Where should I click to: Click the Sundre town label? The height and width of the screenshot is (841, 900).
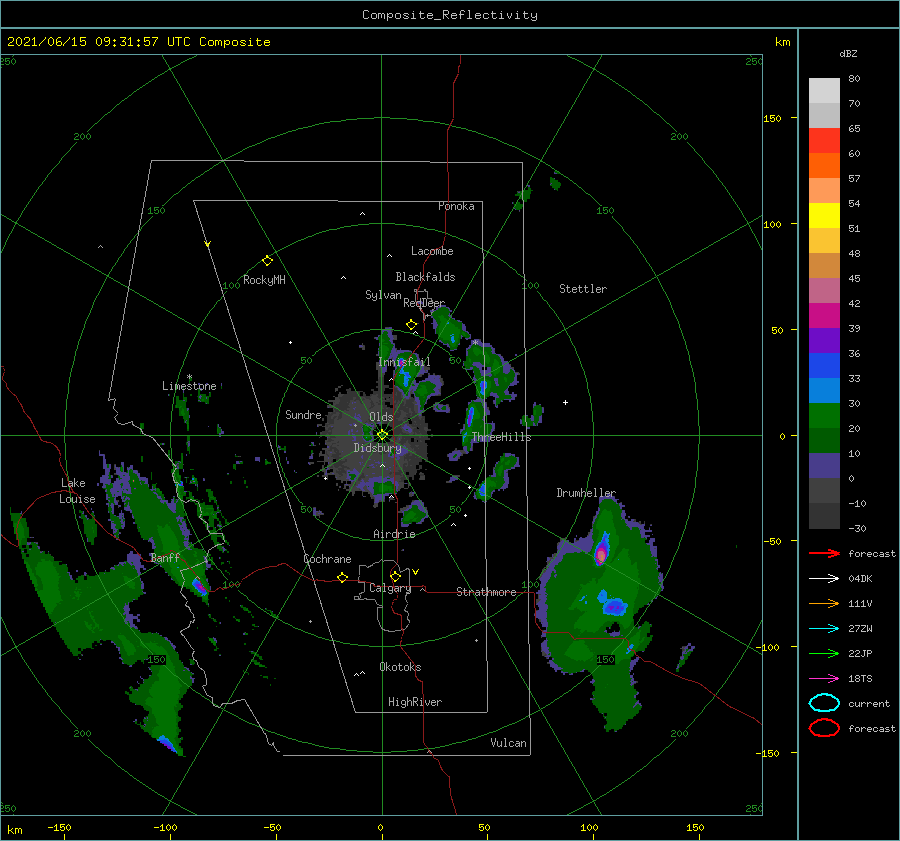303,414
